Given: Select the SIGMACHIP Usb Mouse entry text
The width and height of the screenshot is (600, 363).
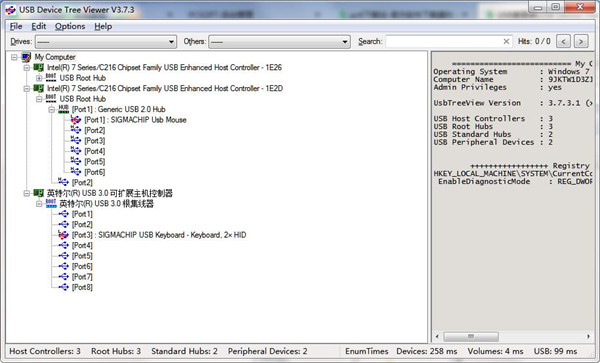Looking at the screenshot, I should 135,120.
